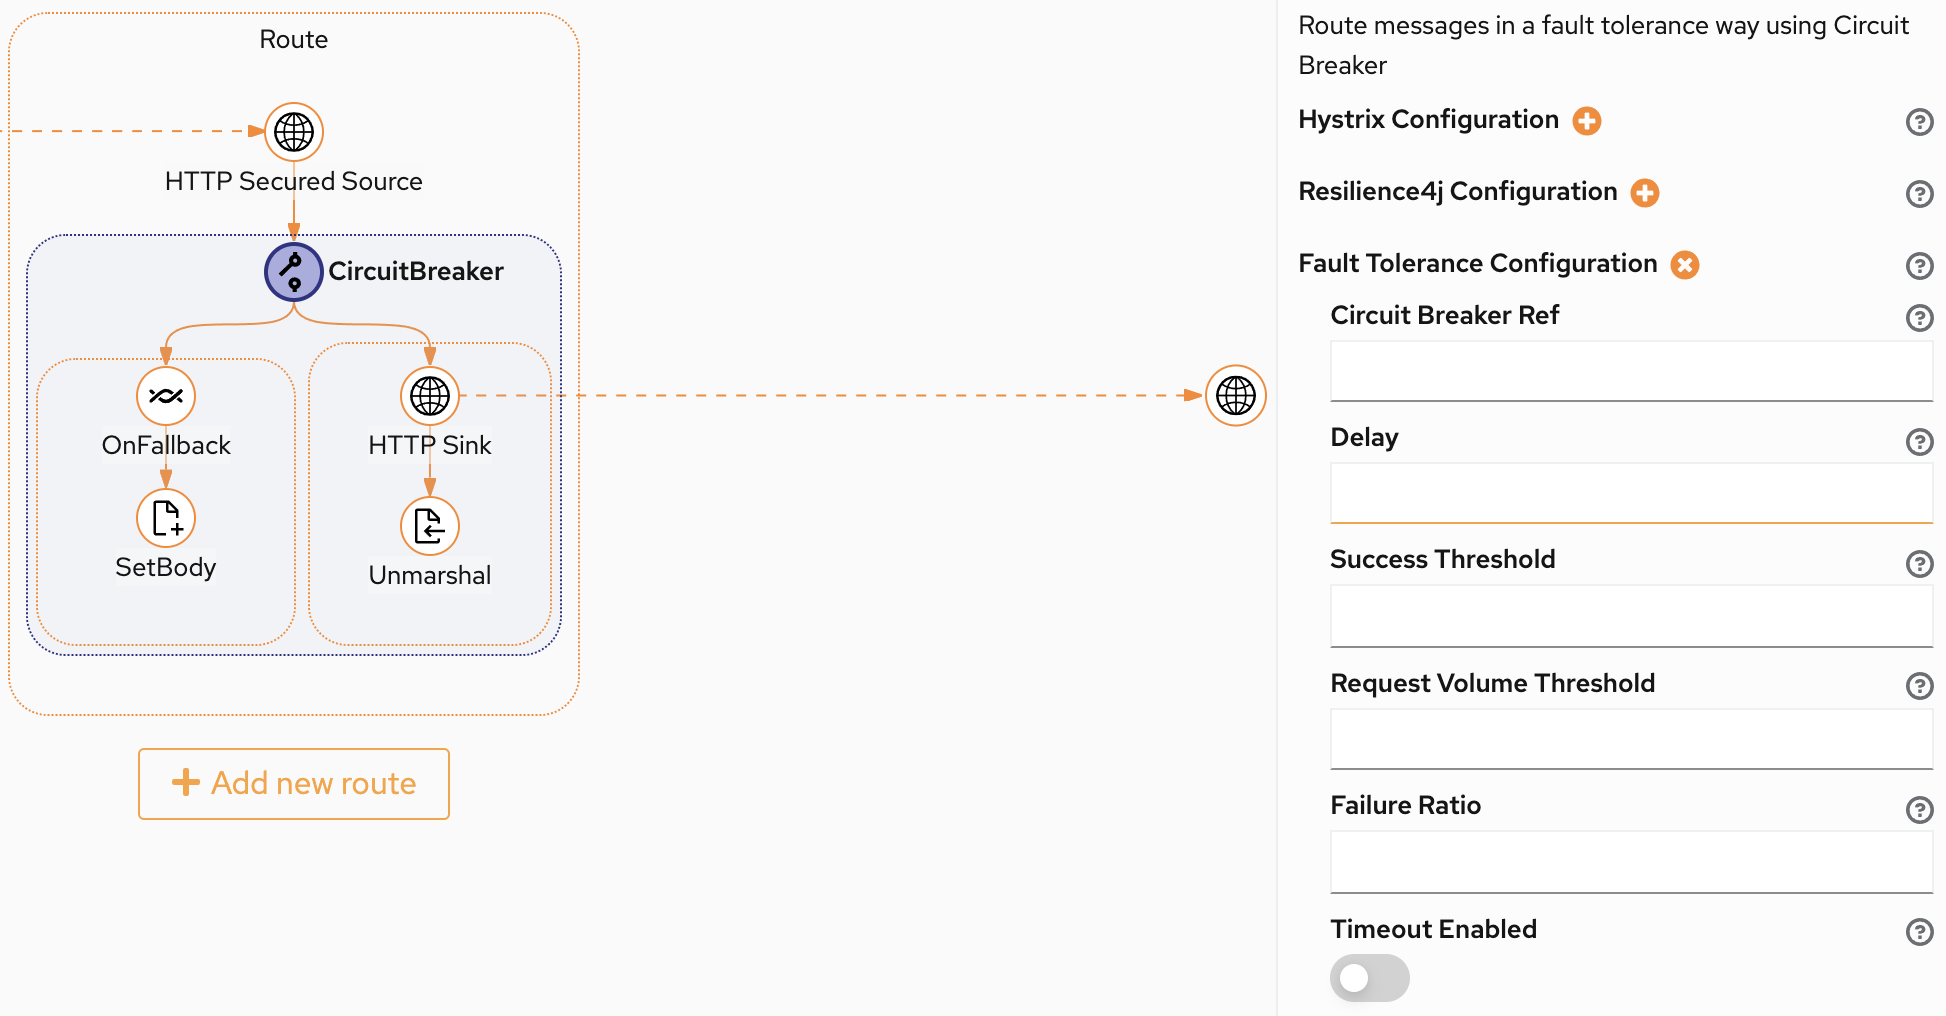
Task: Click the external HTTP endpoint globe icon
Action: (x=1236, y=396)
